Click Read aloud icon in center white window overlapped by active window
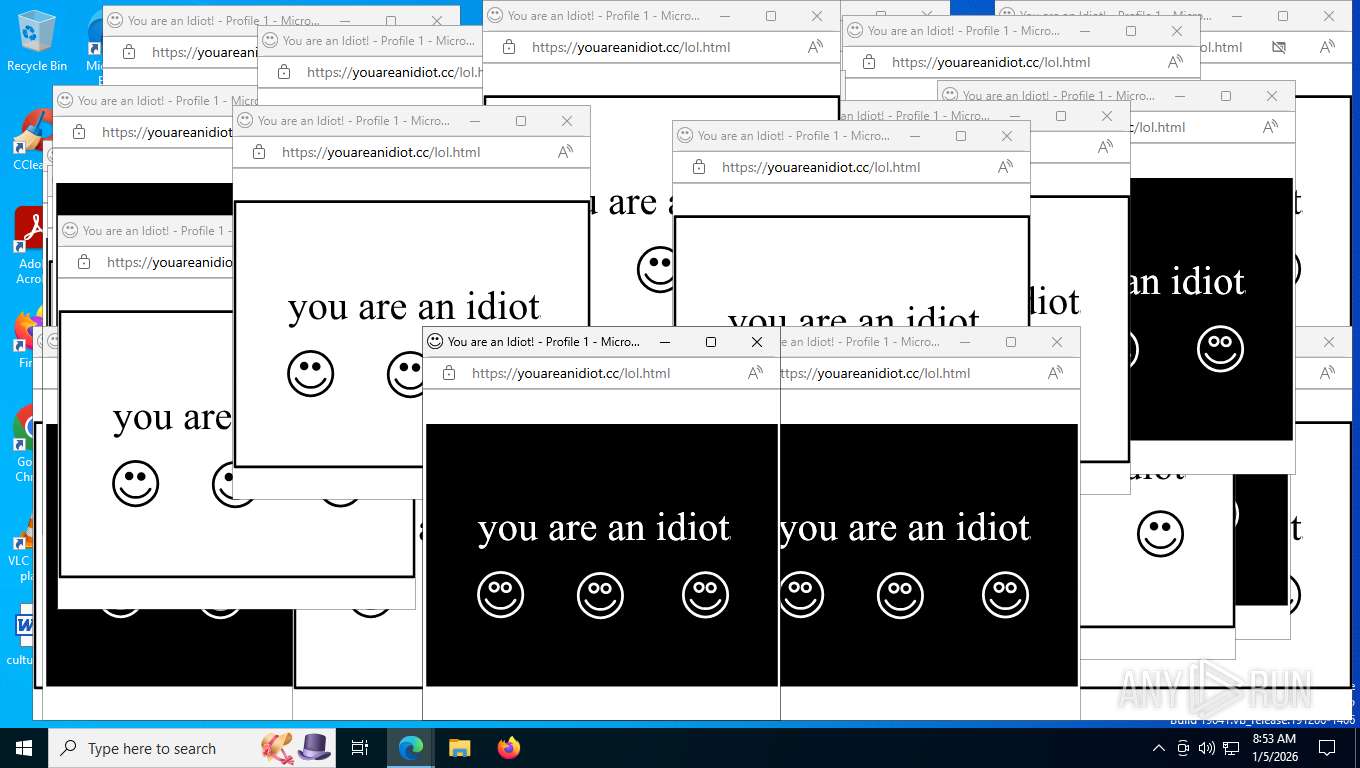 click(1006, 167)
